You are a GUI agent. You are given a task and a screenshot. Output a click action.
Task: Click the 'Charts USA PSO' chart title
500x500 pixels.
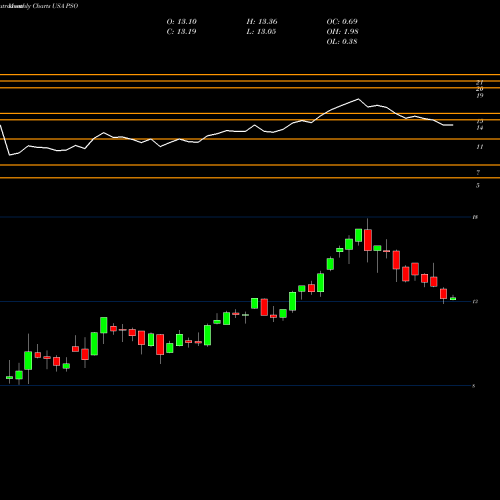(55, 6)
